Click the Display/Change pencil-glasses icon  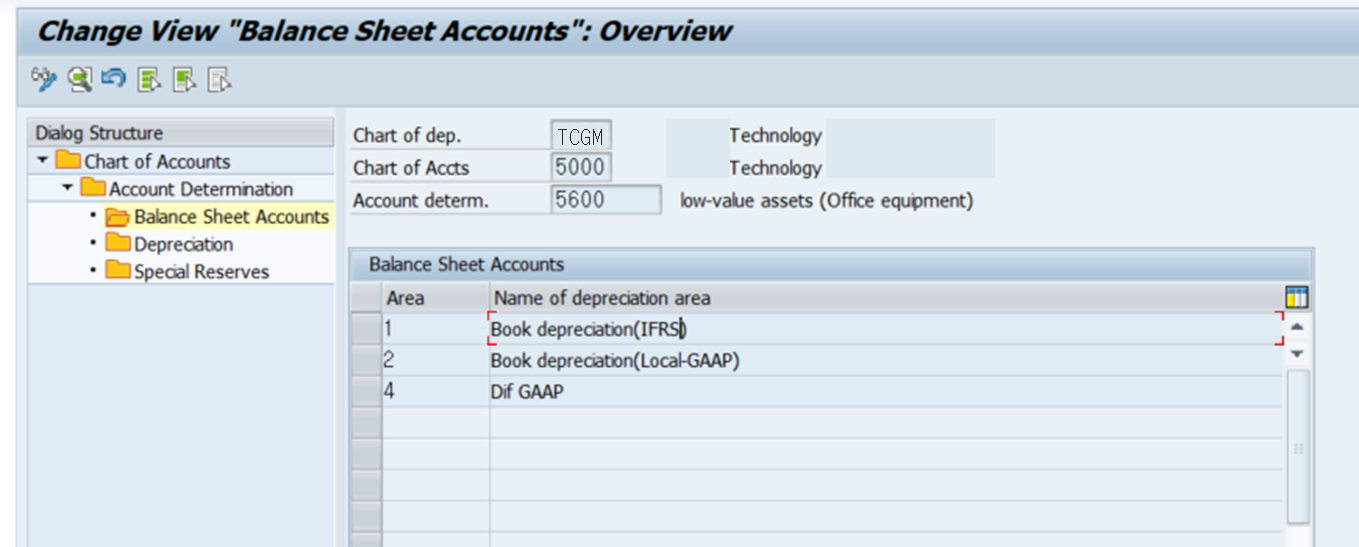(x=44, y=79)
